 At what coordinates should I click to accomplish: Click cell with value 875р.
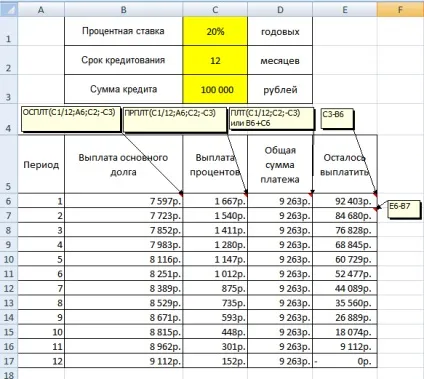[215, 288]
